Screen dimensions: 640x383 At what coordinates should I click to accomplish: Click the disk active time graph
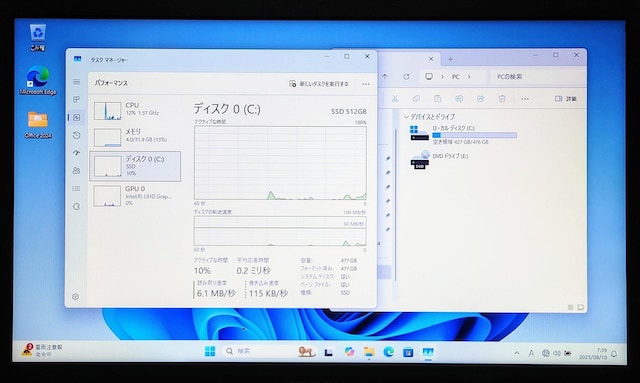click(x=280, y=163)
